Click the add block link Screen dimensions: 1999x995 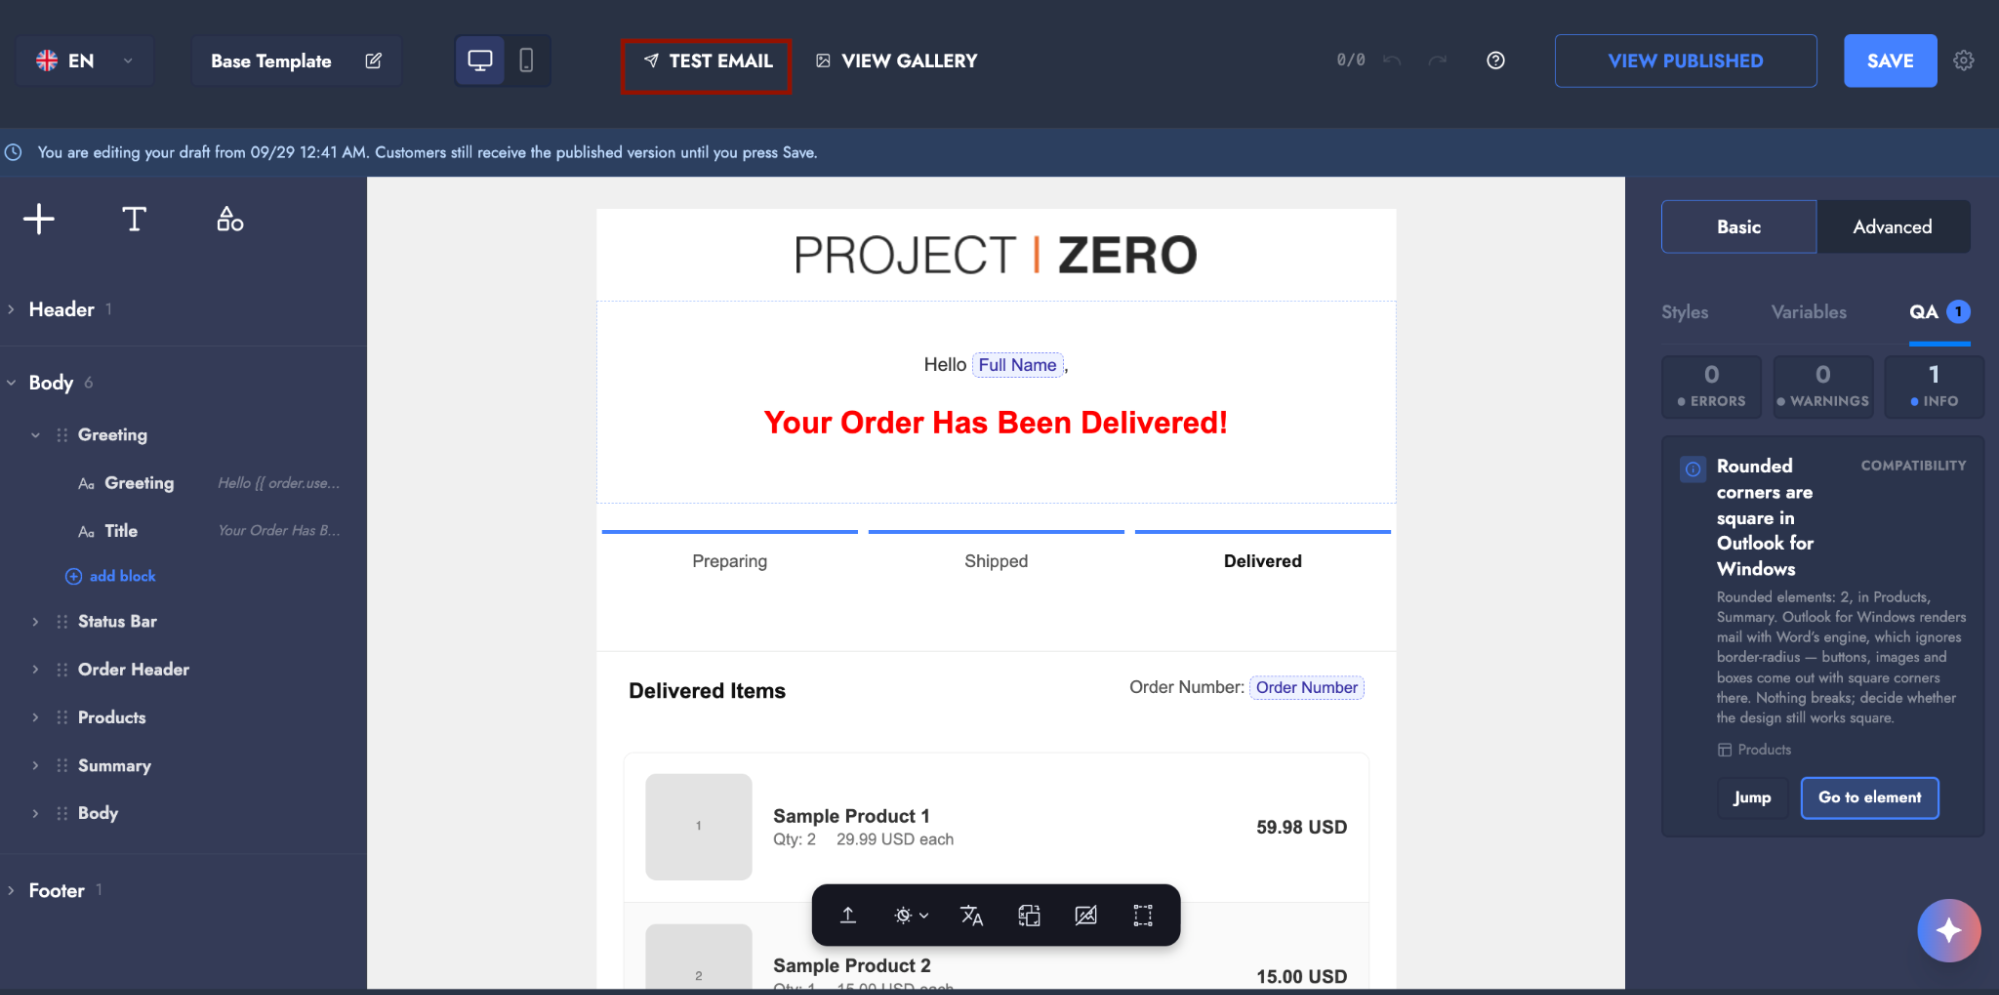[x=111, y=577]
